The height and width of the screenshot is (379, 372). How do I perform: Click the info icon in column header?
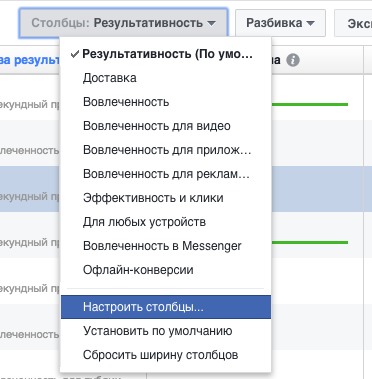coord(293,60)
